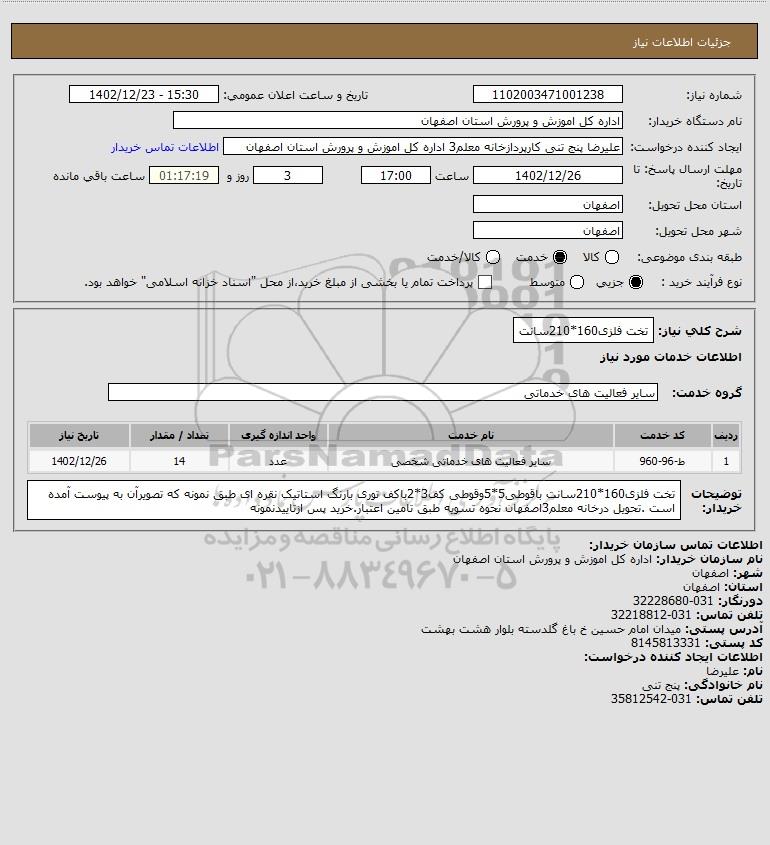Screen dimensions: 770x845
Task: Click the service name cell سایر فعالیت های خدماتی شخصی
Action: (x=470, y=461)
